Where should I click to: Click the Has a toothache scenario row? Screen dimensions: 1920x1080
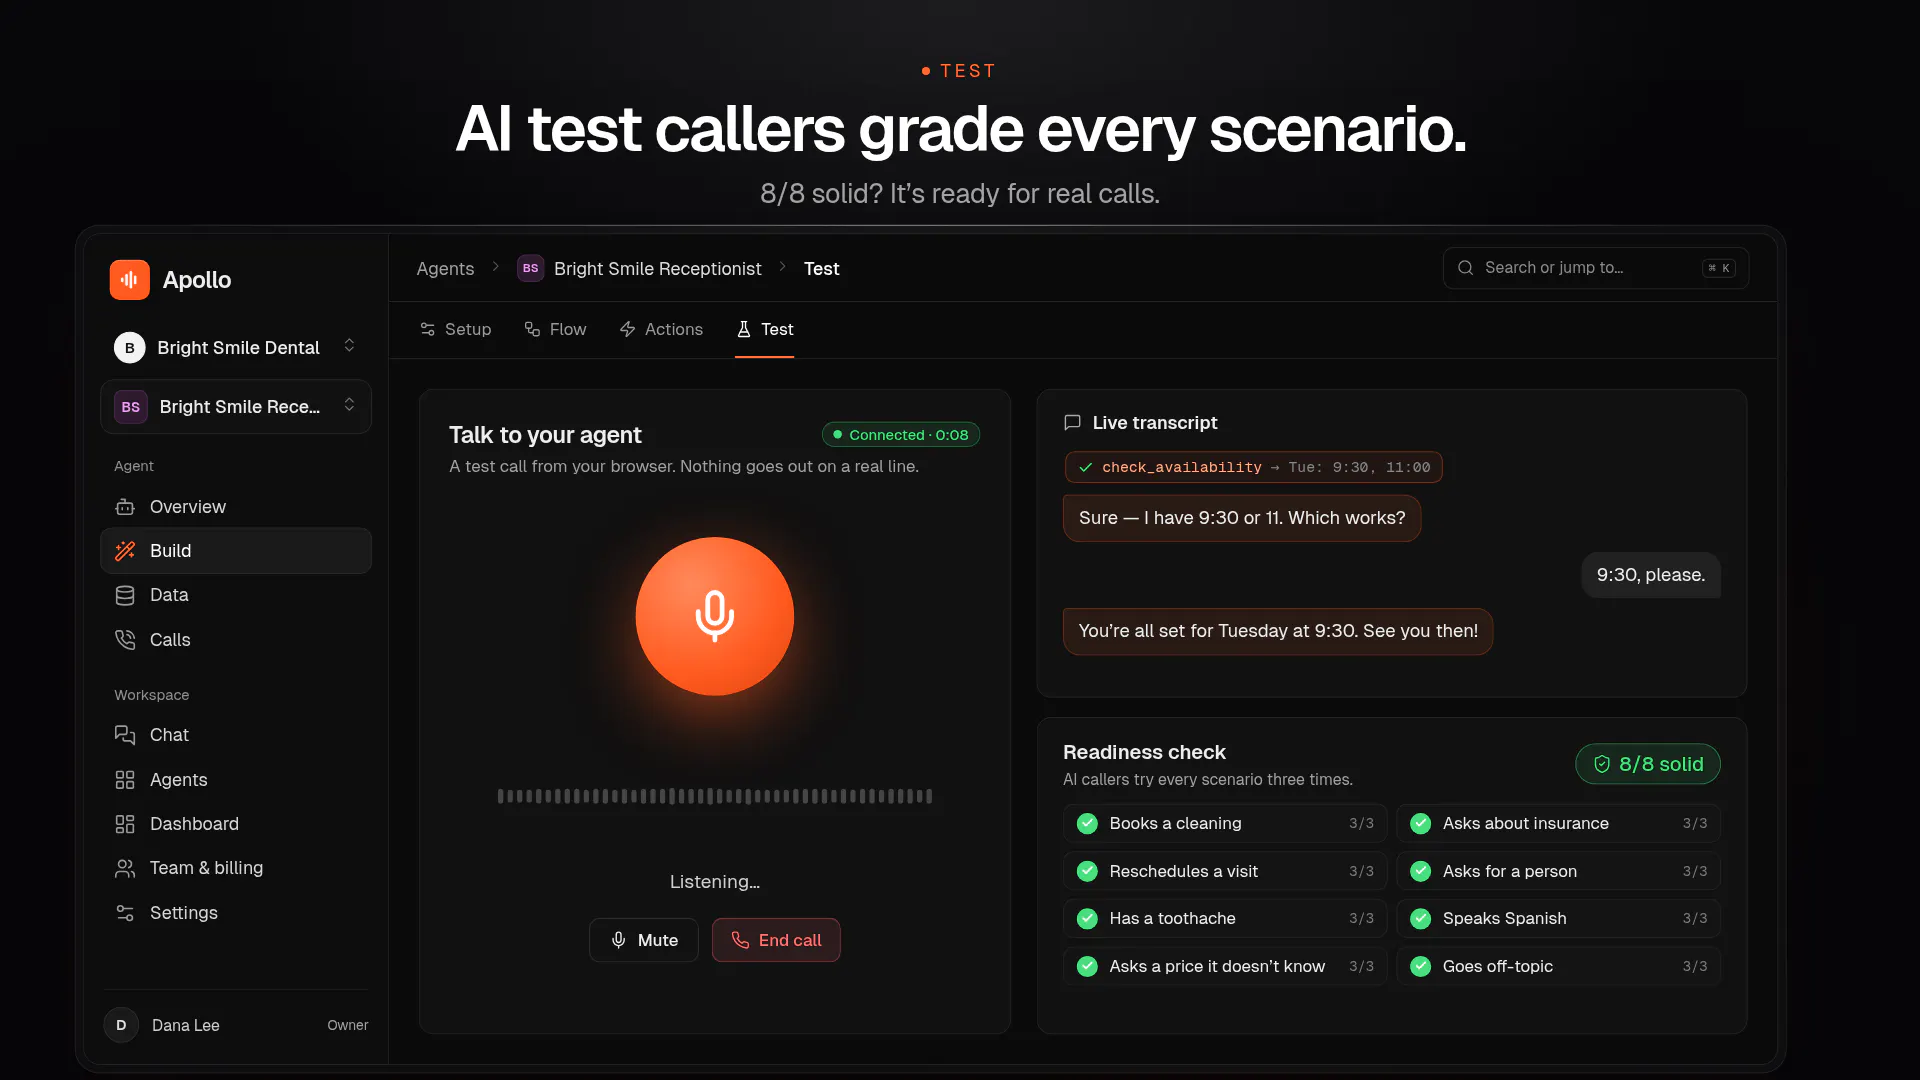[x=1225, y=918]
